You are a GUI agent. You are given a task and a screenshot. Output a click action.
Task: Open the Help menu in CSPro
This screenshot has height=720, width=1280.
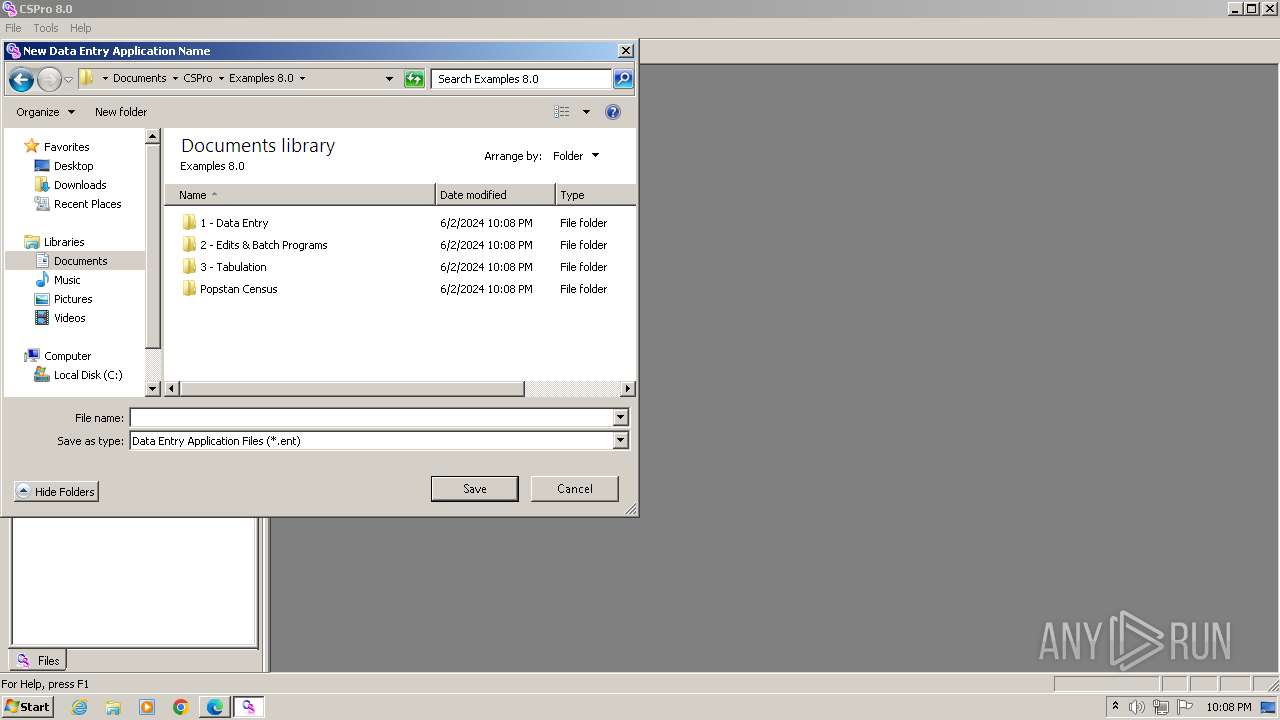(x=81, y=28)
